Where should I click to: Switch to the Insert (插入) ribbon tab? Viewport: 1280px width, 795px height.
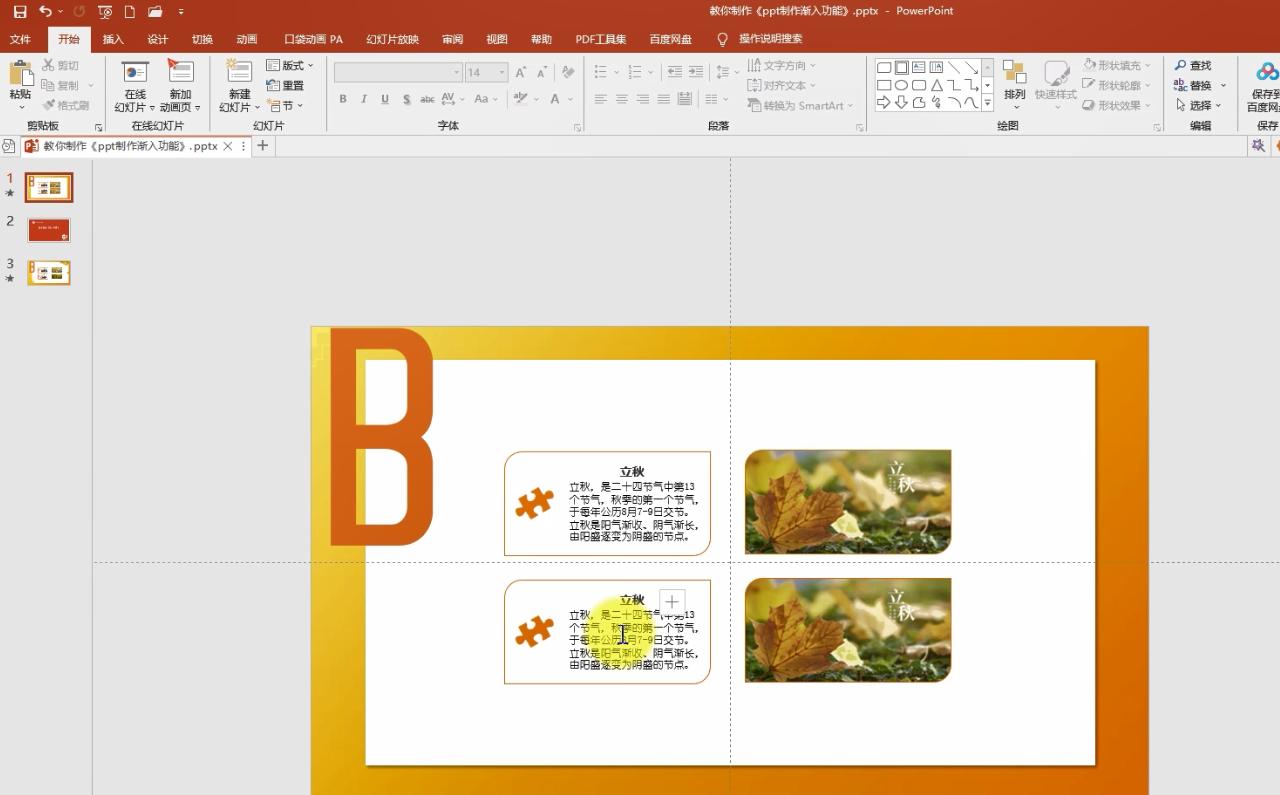112,39
